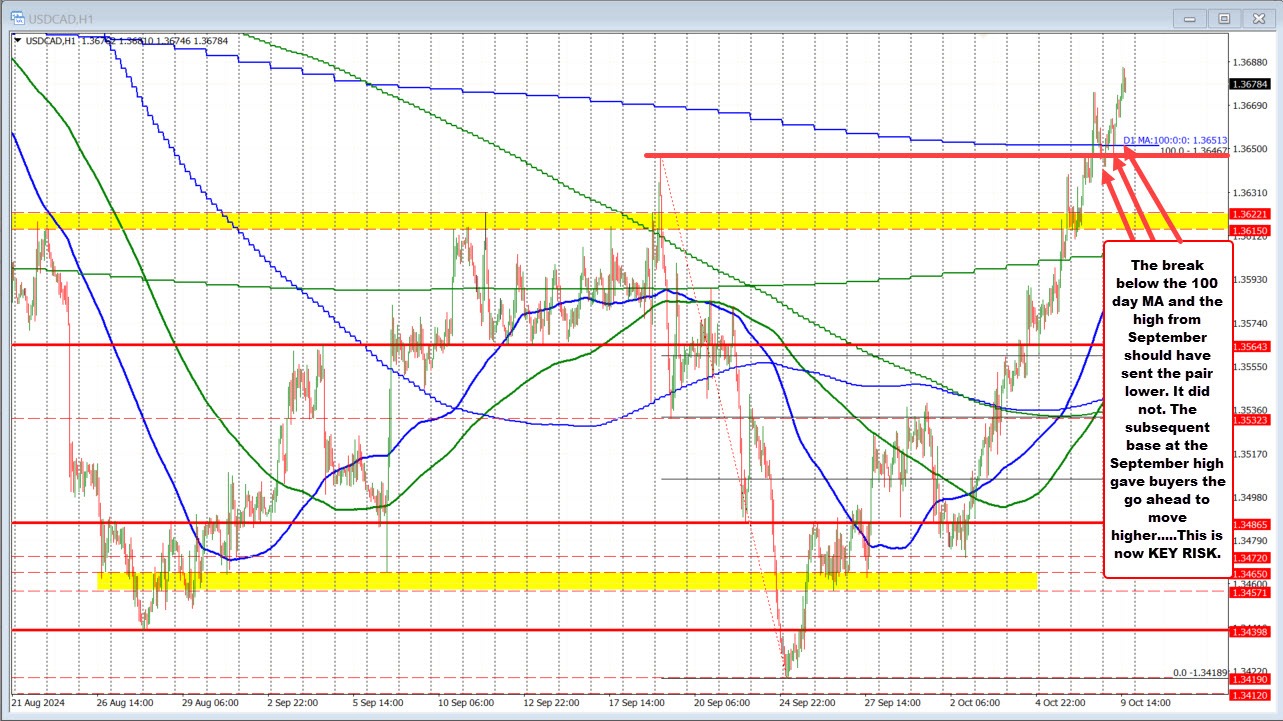
Task: Click the 1.34571 red axis marker
Action: 1251,592
